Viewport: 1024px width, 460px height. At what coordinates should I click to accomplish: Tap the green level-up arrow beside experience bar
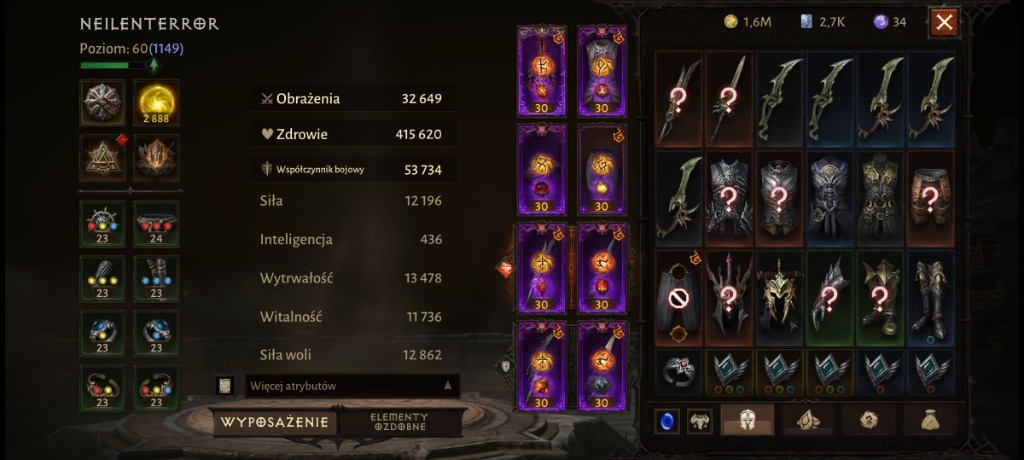click(153, 65)
